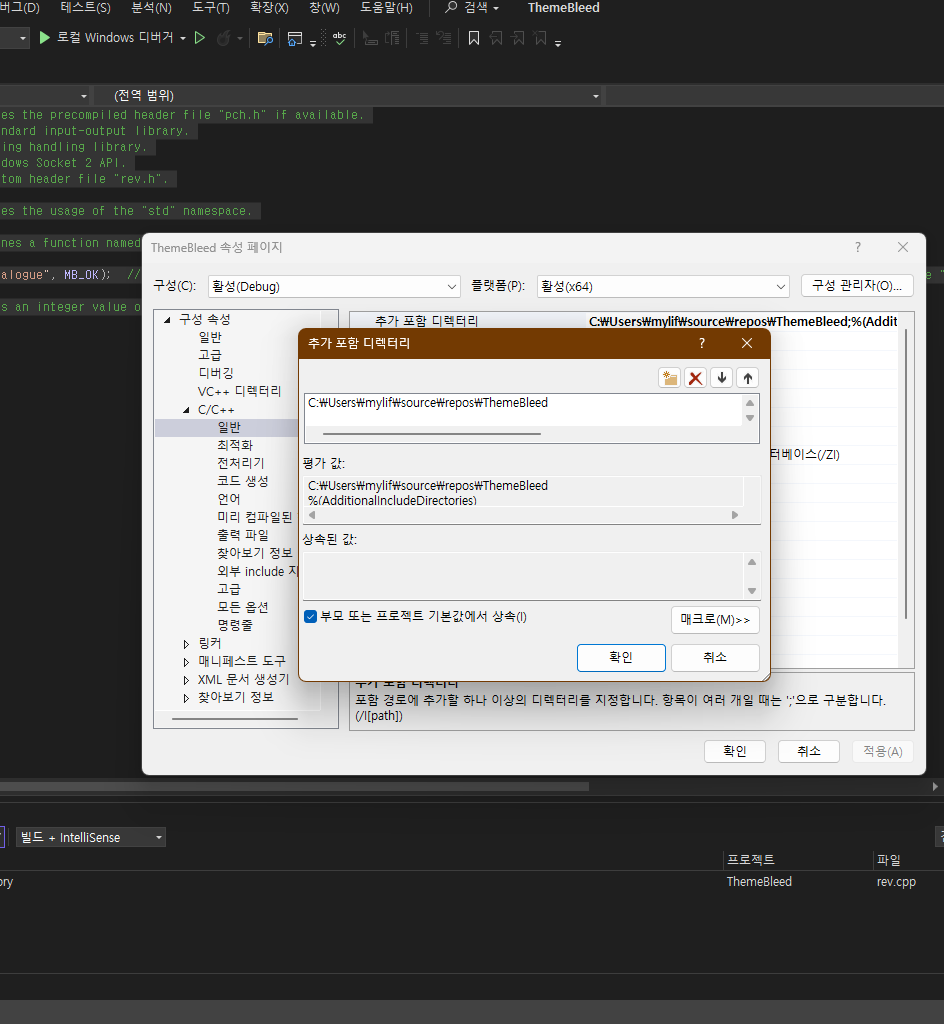944x1024 pixels.
Task: Click rev.cpp in the error list
Action: coord(896,882)
